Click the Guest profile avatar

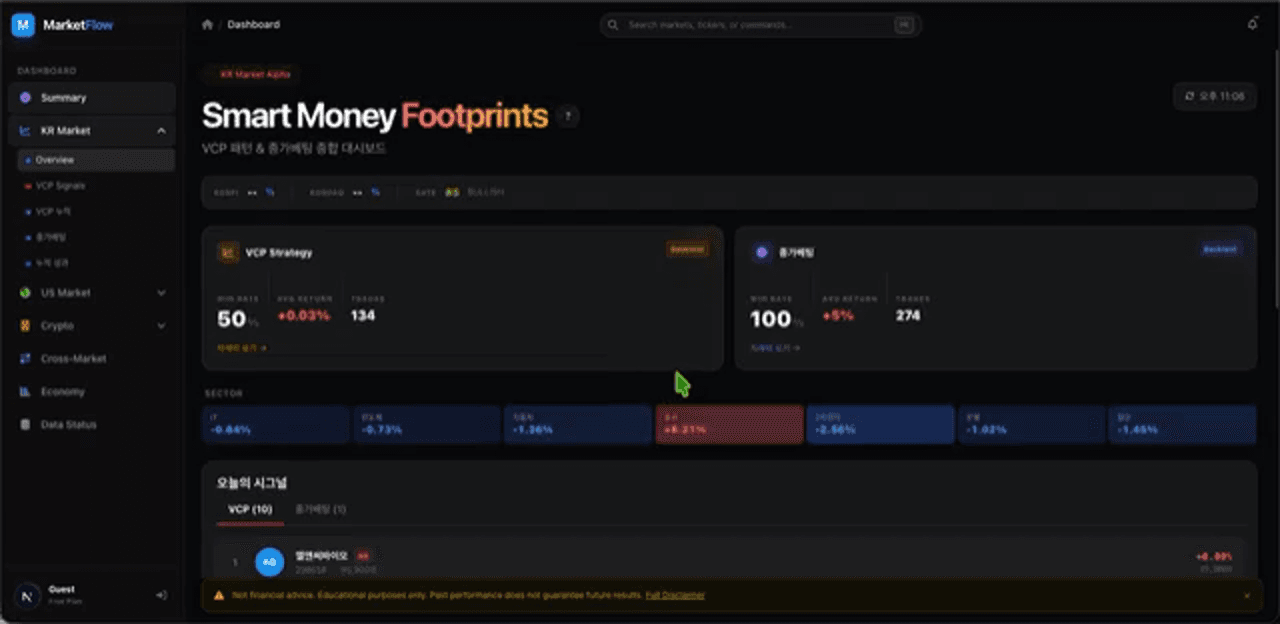tap(27, 595)
